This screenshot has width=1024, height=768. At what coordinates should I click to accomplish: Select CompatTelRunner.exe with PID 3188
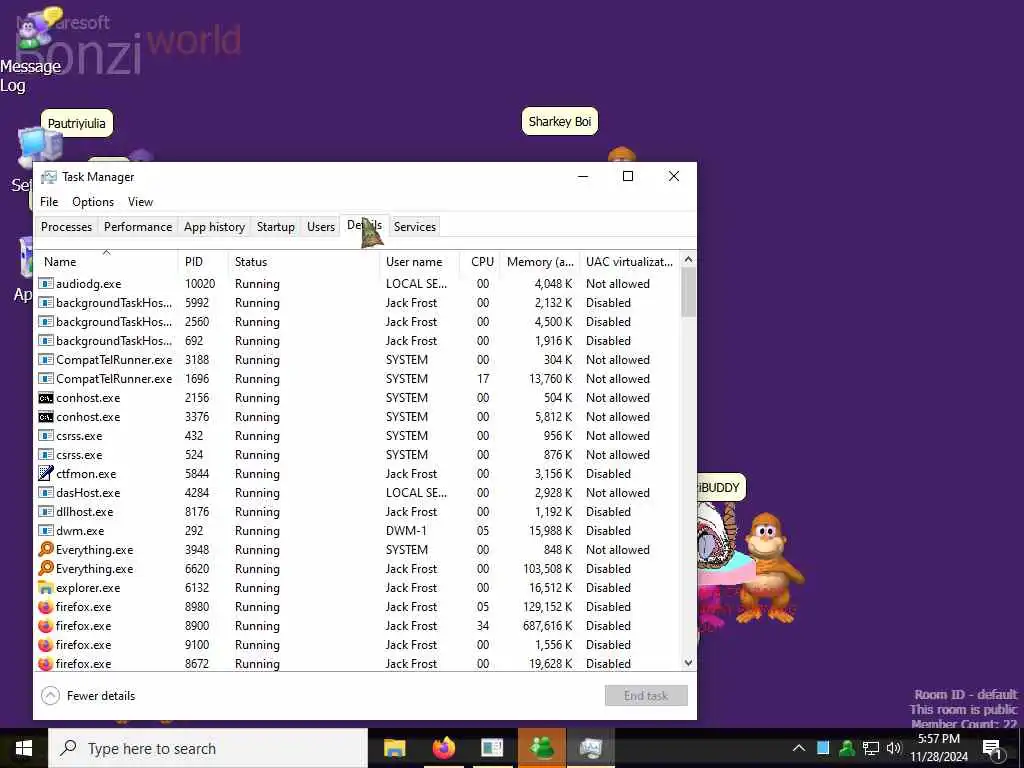[357, 360]
